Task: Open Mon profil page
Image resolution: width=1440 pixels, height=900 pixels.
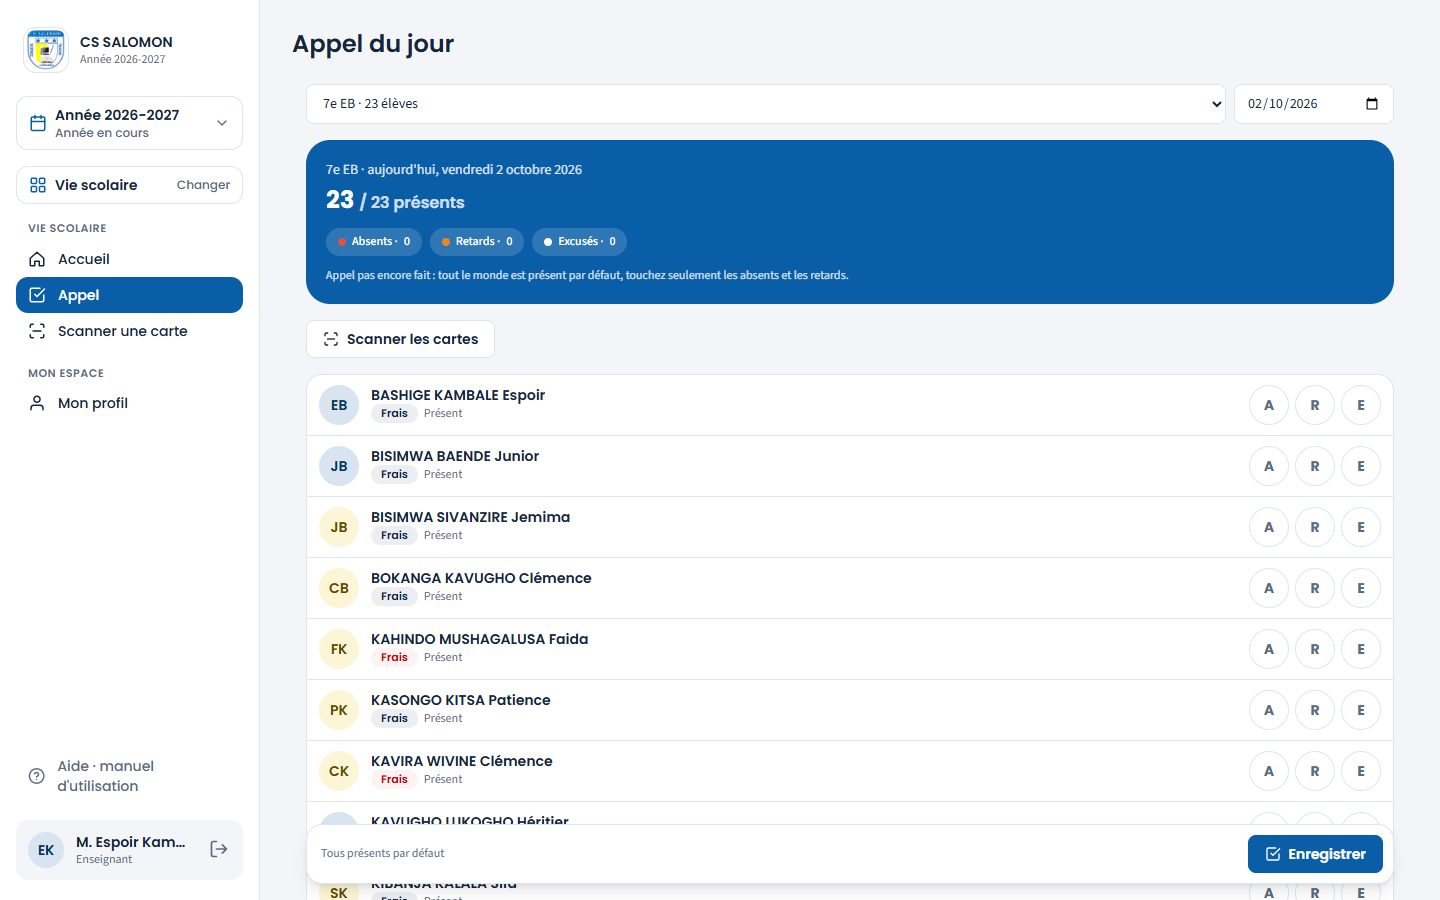Action: click(x=129, y=403)
